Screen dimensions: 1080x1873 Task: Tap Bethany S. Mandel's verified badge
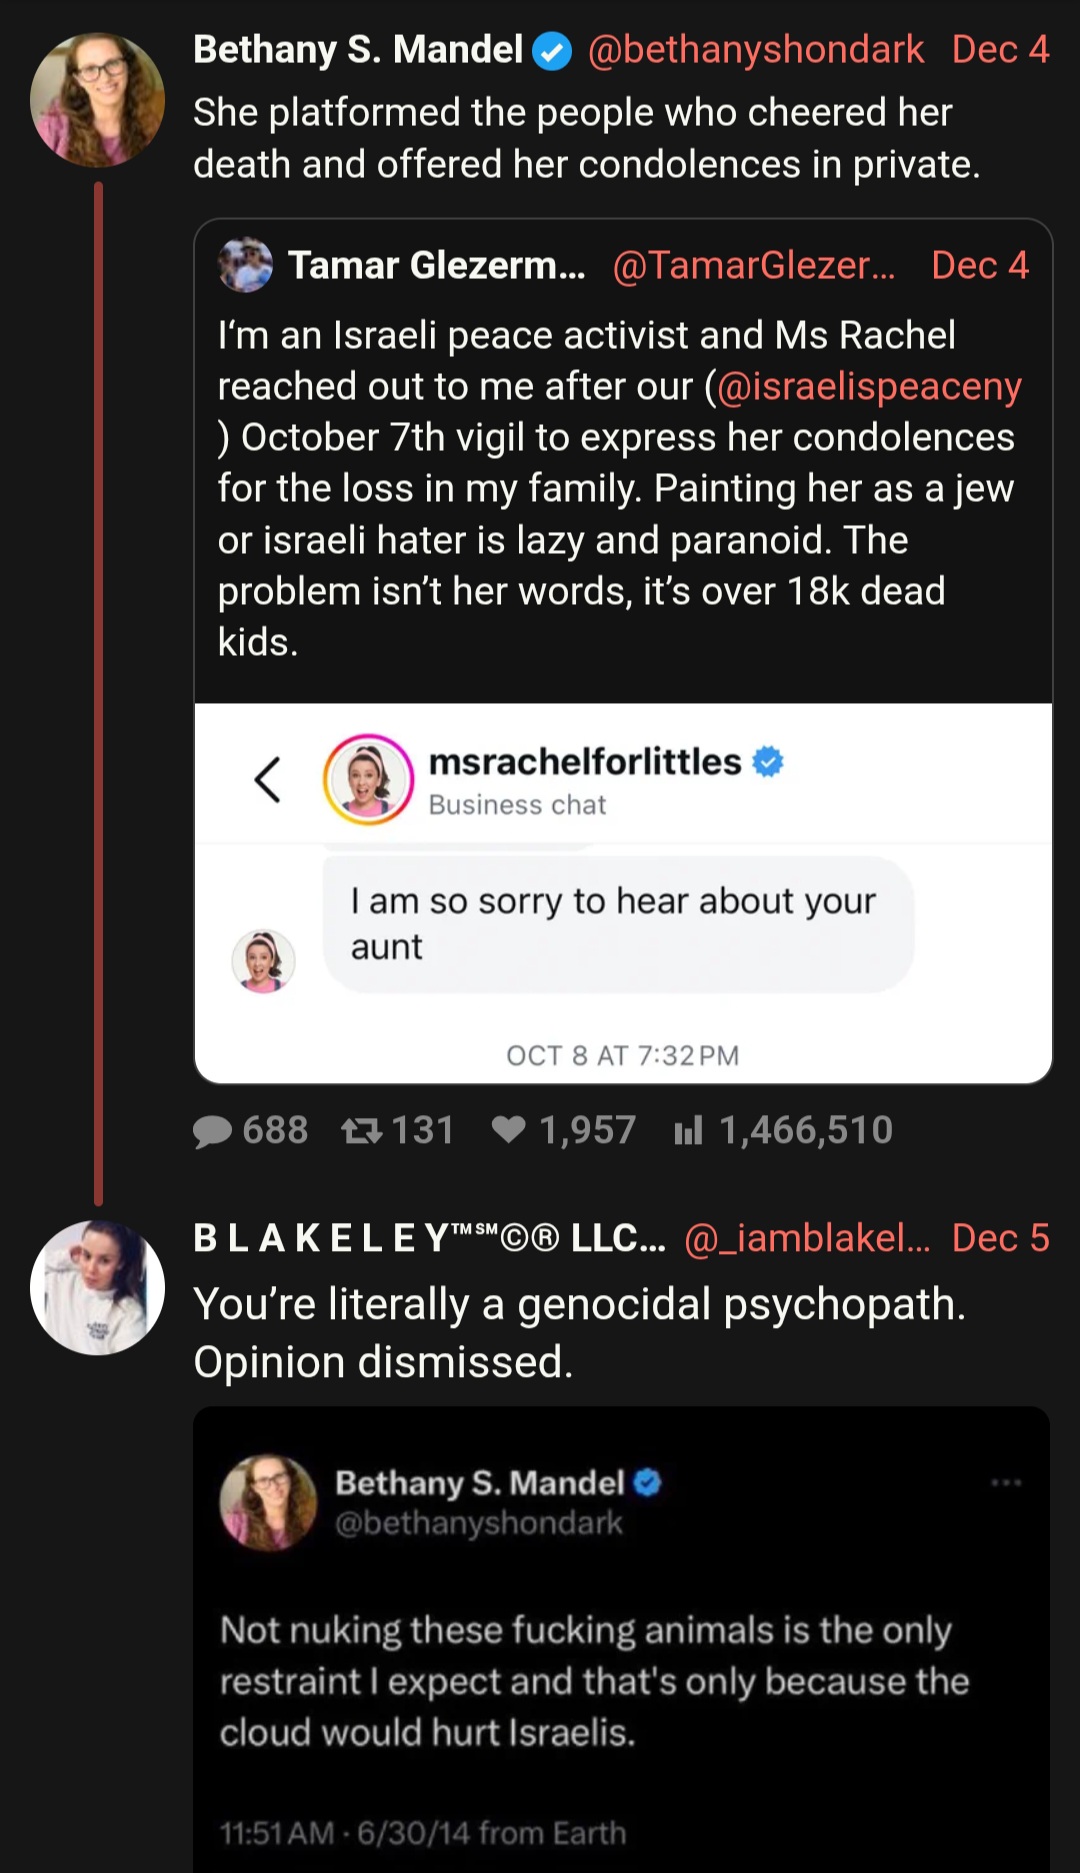pyautogui.click(x=551, y=50)
